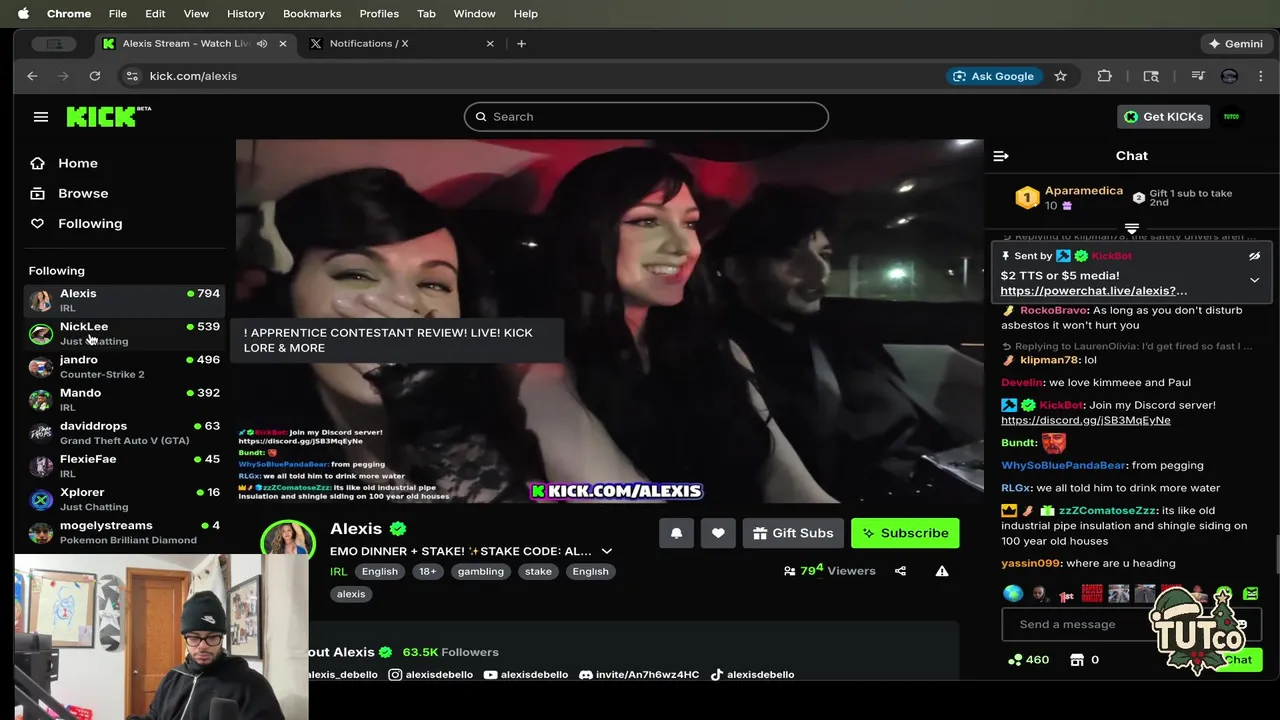This screenshot has width=1280, height=720.
Task: Open FlexieFae's channel
Action: pyautogui.click(x=124, y=465)
